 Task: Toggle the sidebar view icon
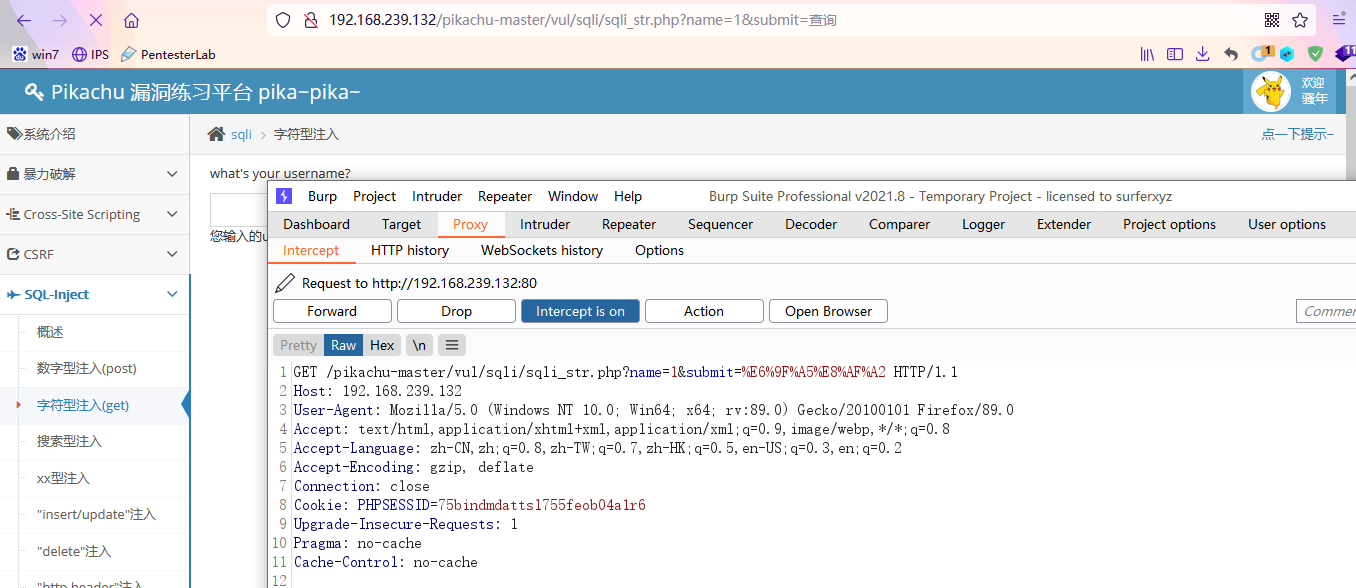[1175, 54]
